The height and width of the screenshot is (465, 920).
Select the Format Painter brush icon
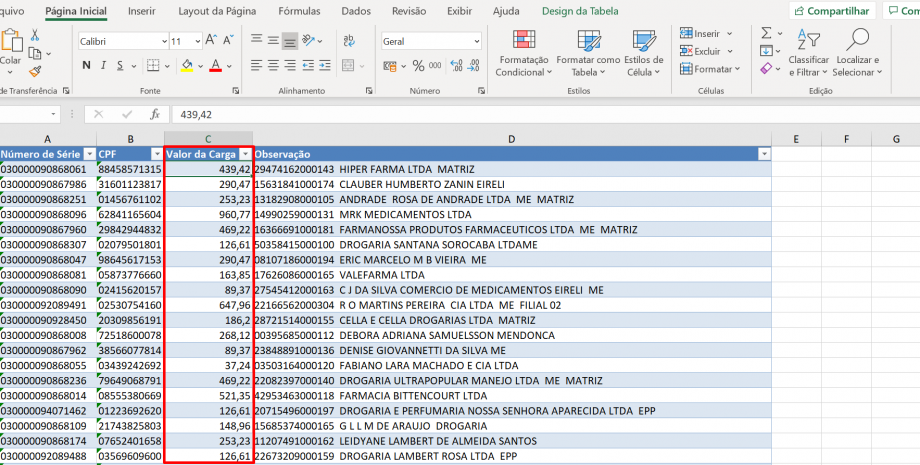[35, 71]
